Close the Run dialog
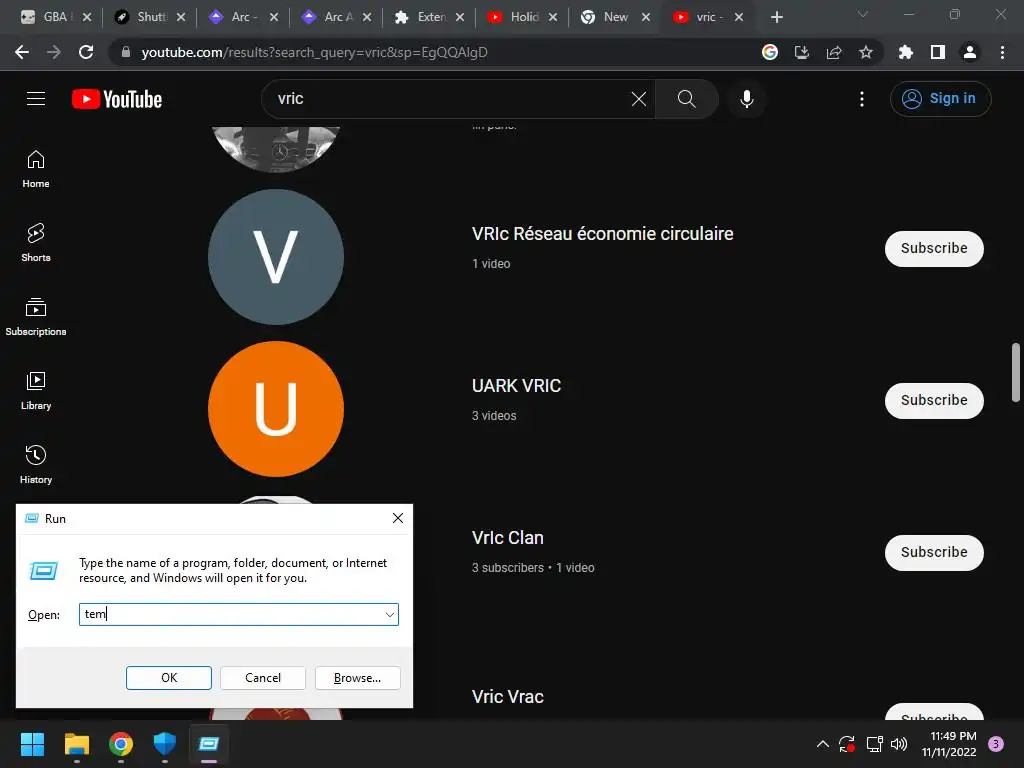 coord(398,518)
